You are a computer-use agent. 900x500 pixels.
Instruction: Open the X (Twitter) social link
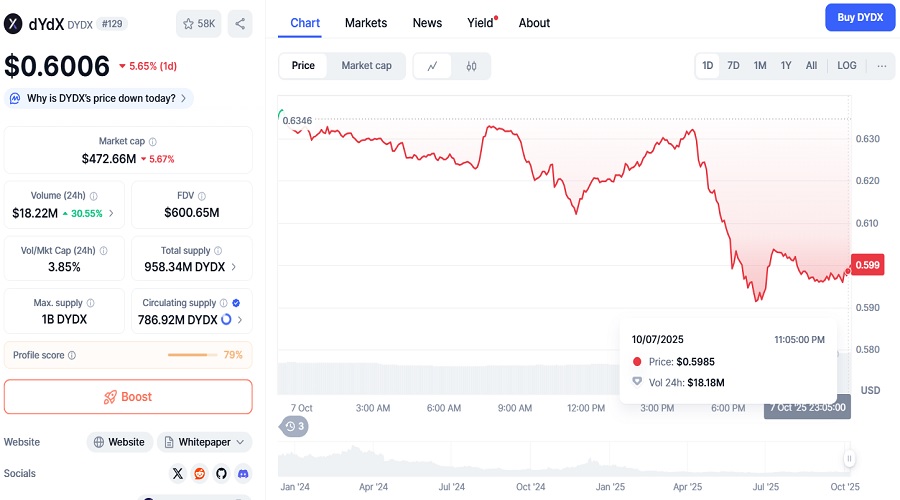tap(178, 474)
